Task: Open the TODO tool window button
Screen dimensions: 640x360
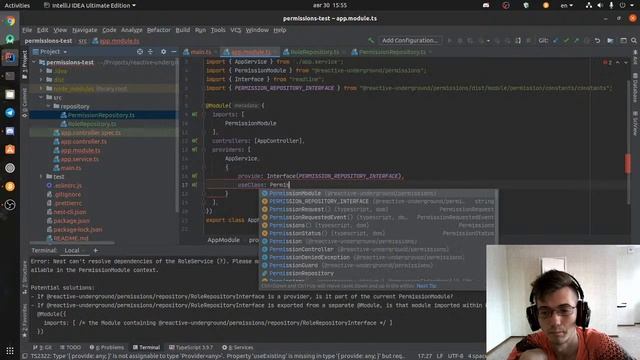Action: tap(70, 347)
